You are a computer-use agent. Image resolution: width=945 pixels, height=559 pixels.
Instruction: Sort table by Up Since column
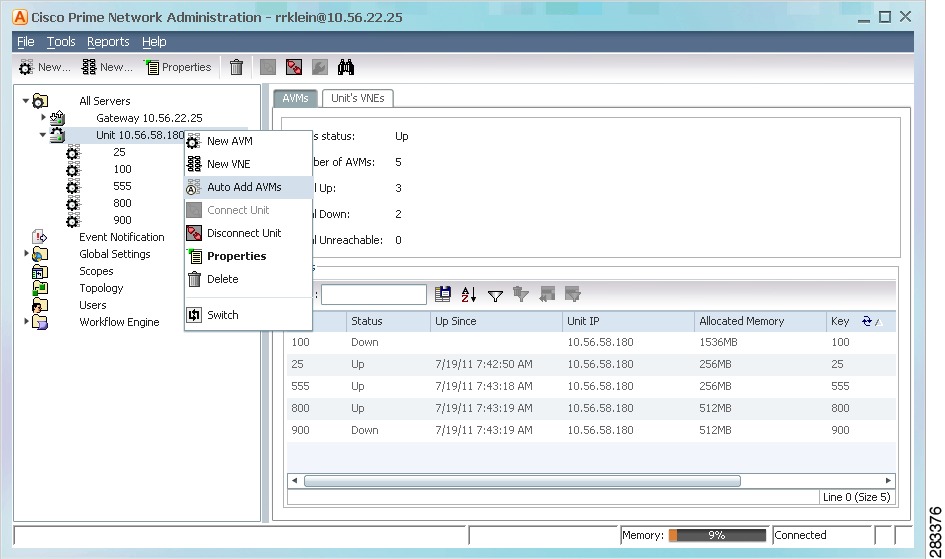[497, 321]
